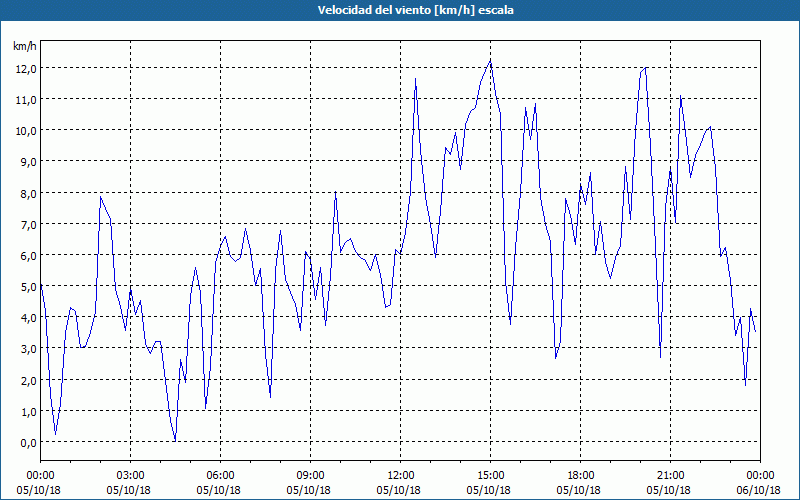Click the '9,0' y-axis label
This screenshot has height=500, width=800.
coord(30,162)
